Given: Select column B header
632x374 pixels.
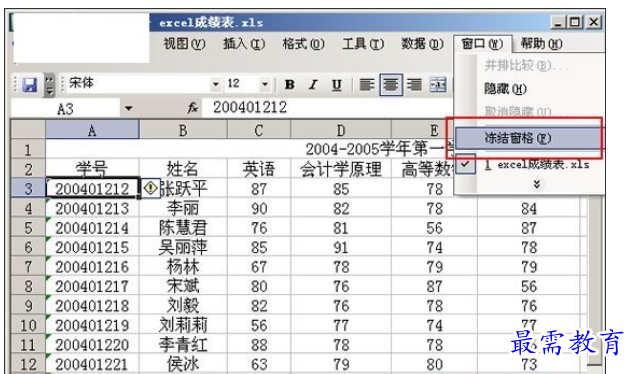Looking at the screenshot, I should pos(183,130).
